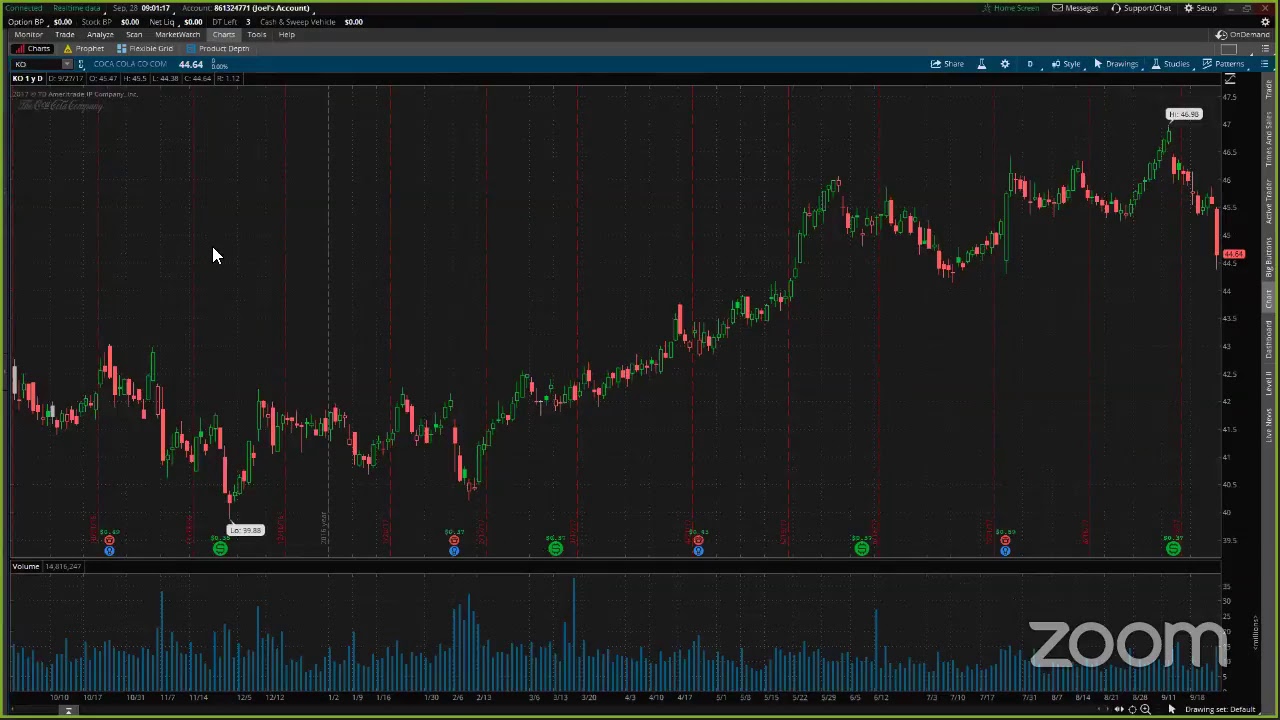Image resolution: width=1280 pixels, height=720 pixels.
Task: Go to Home Screen
Action: (1010, 8)
